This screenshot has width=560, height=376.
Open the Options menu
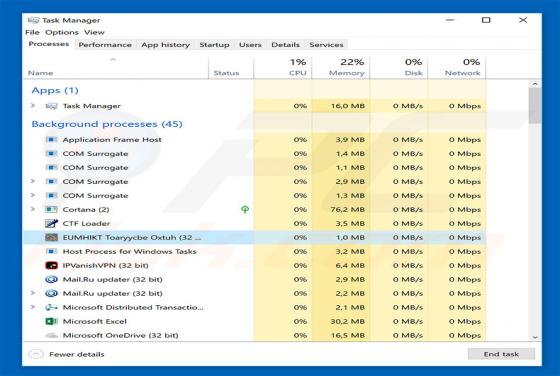(x=62, y=32)
